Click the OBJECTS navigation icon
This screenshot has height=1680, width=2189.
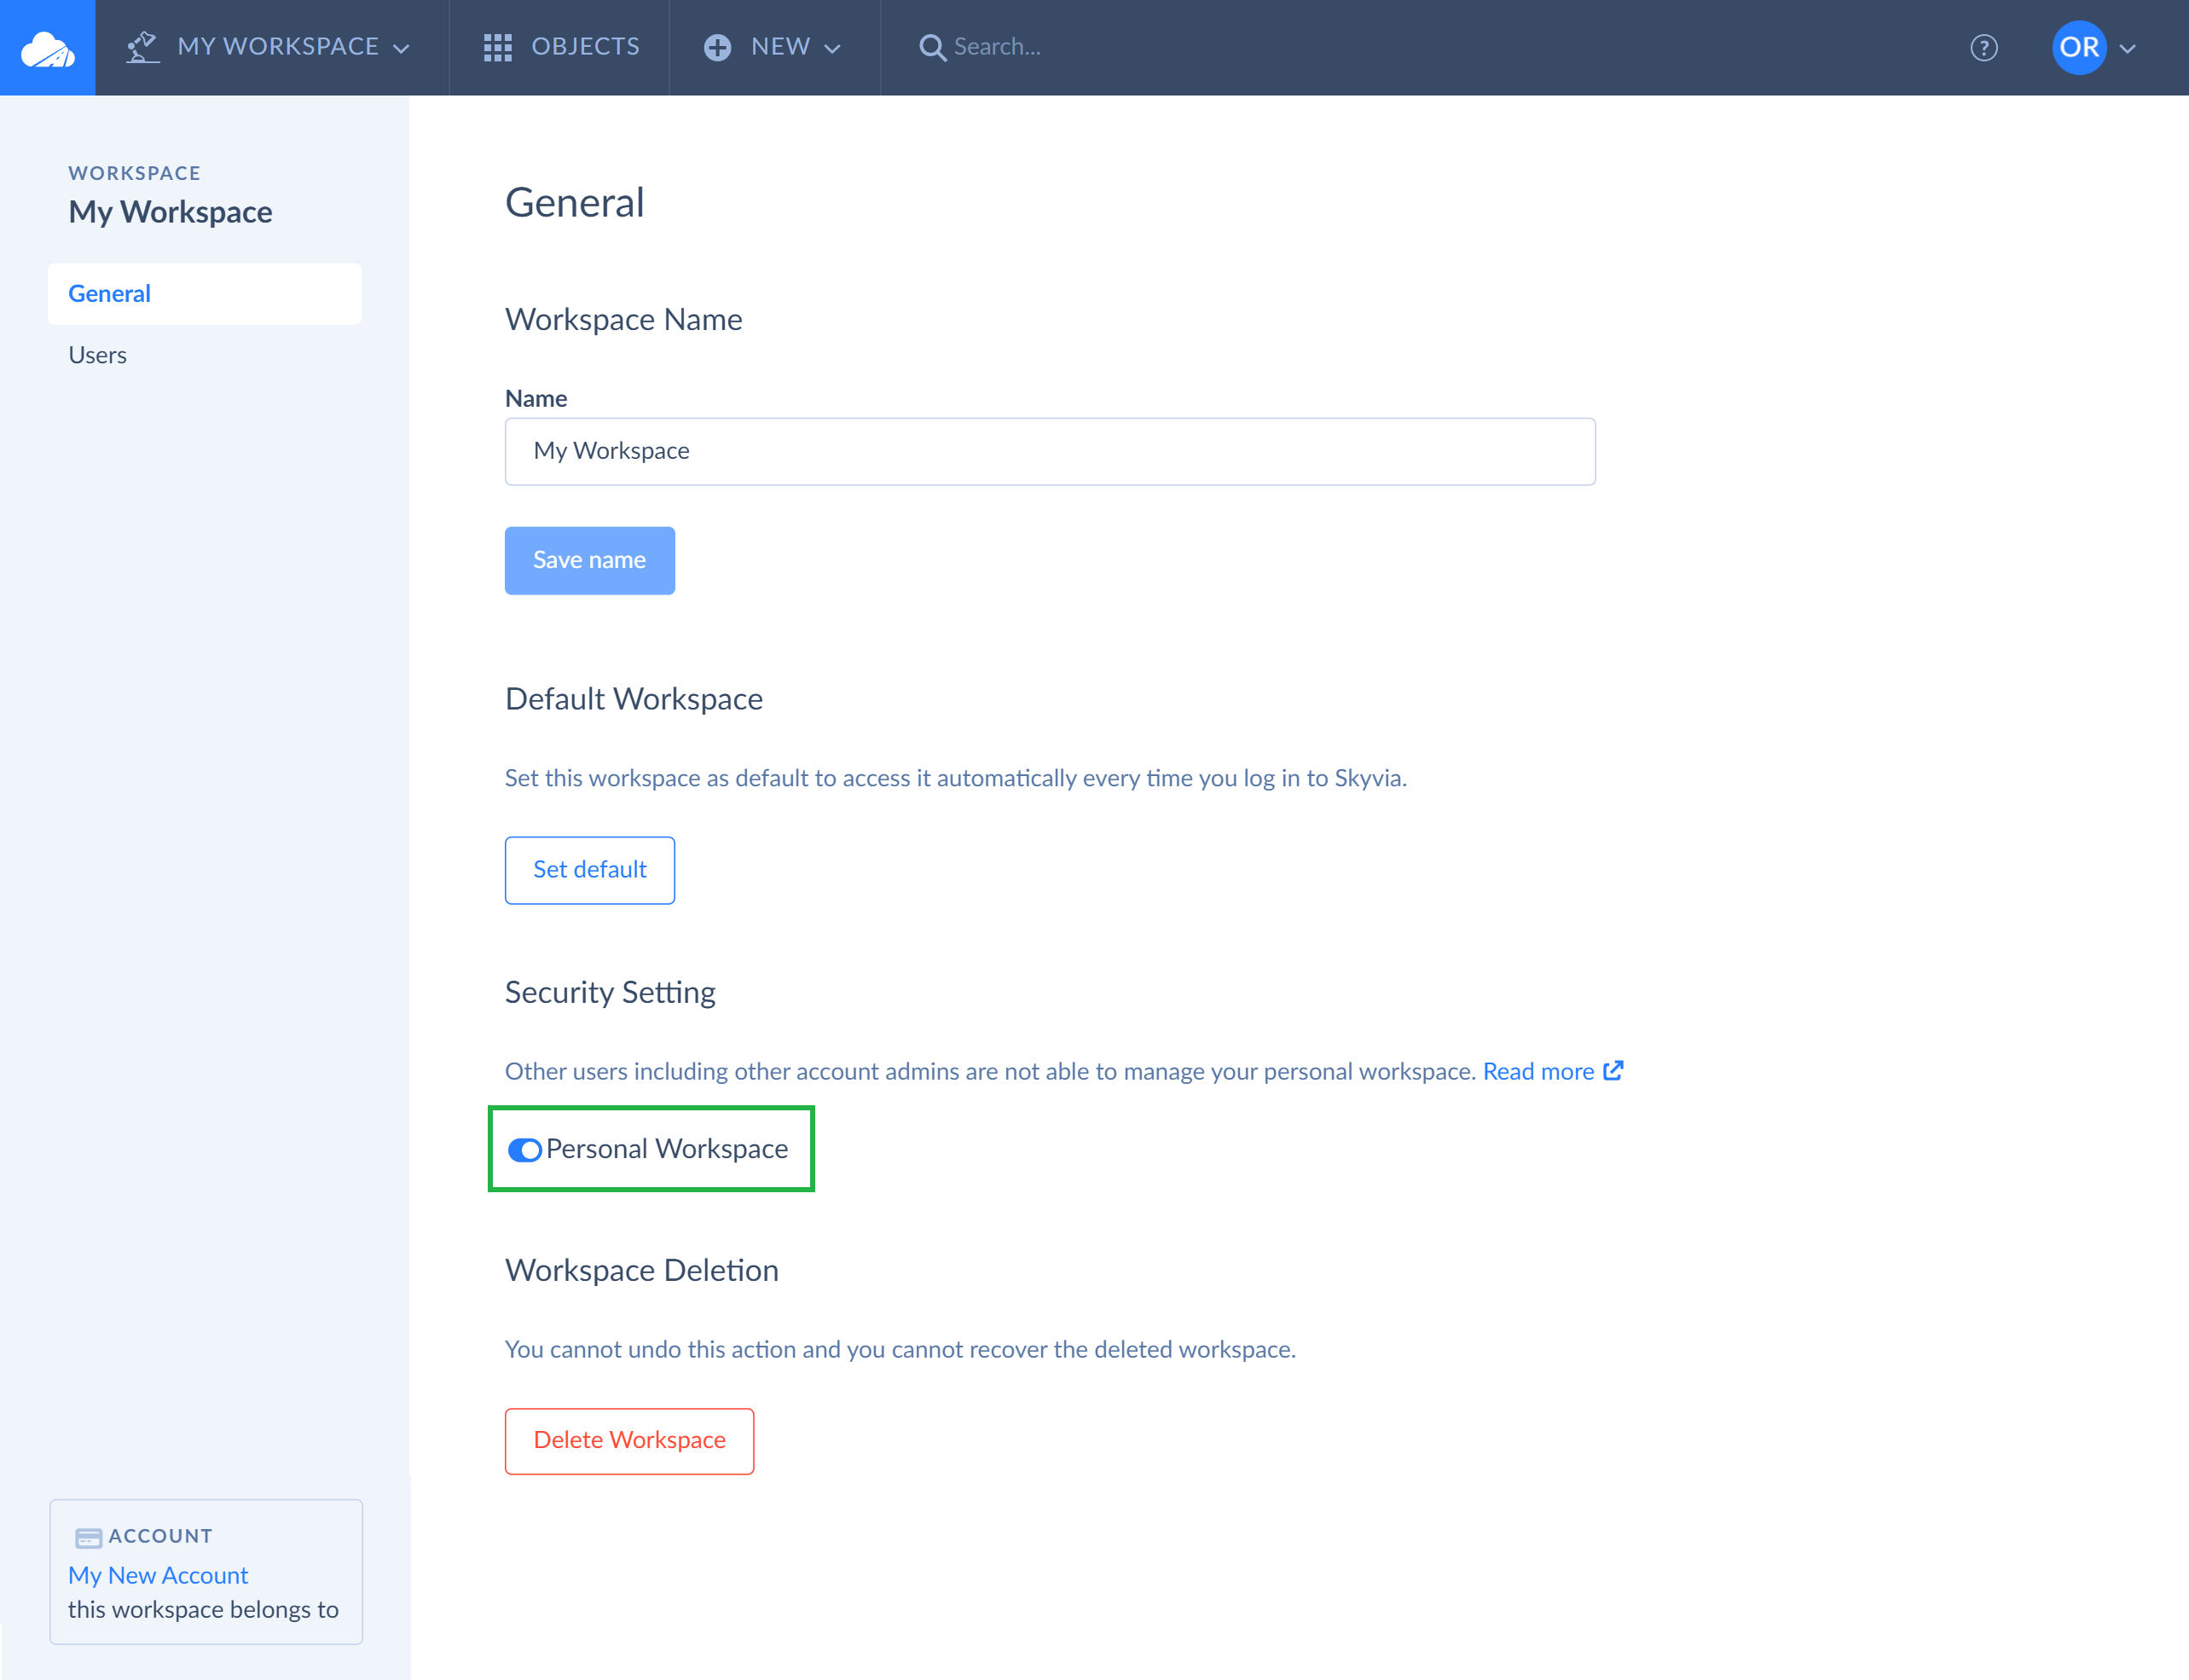tap(499, 48)
